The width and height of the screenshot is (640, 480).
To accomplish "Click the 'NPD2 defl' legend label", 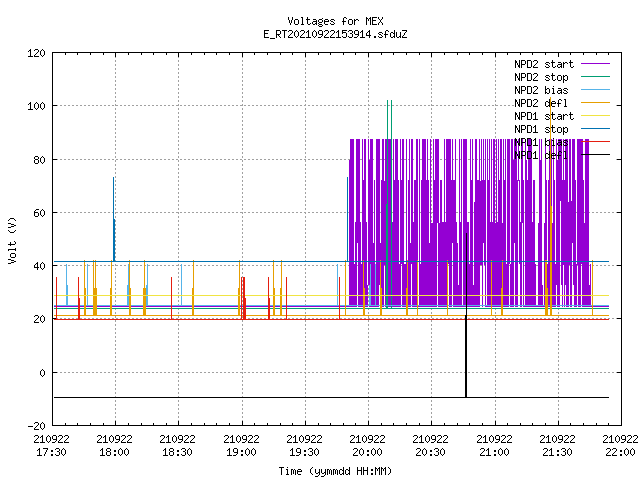I will pyautogui.click(x=541, y=103).
